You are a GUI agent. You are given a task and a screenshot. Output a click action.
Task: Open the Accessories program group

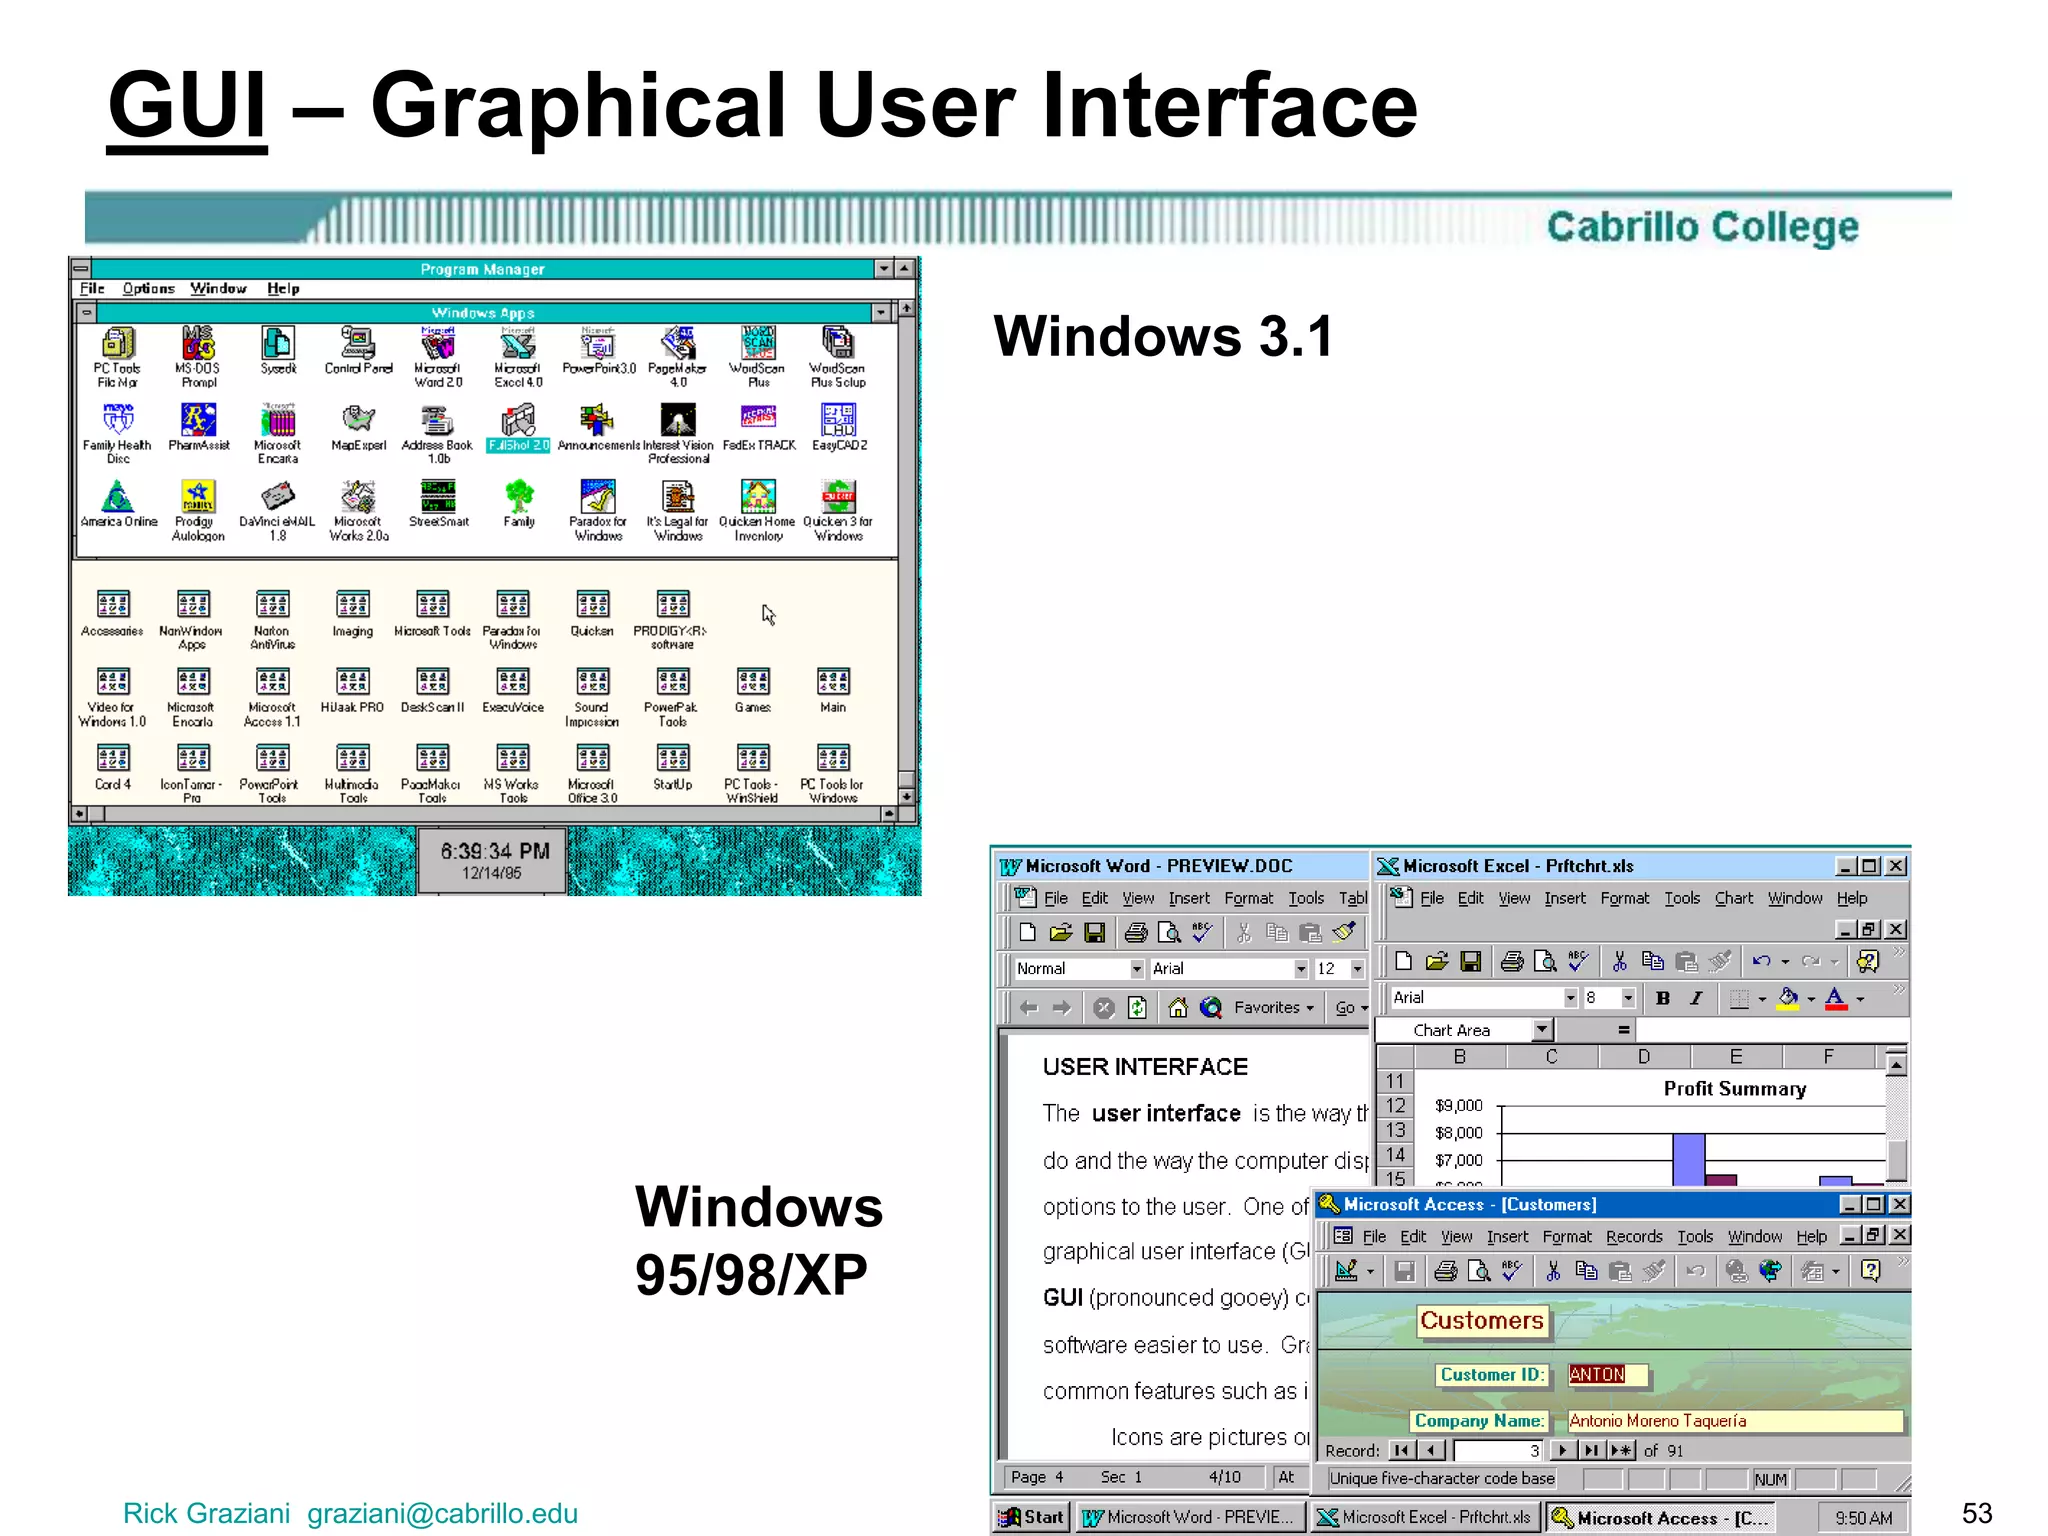pos(112,613)
